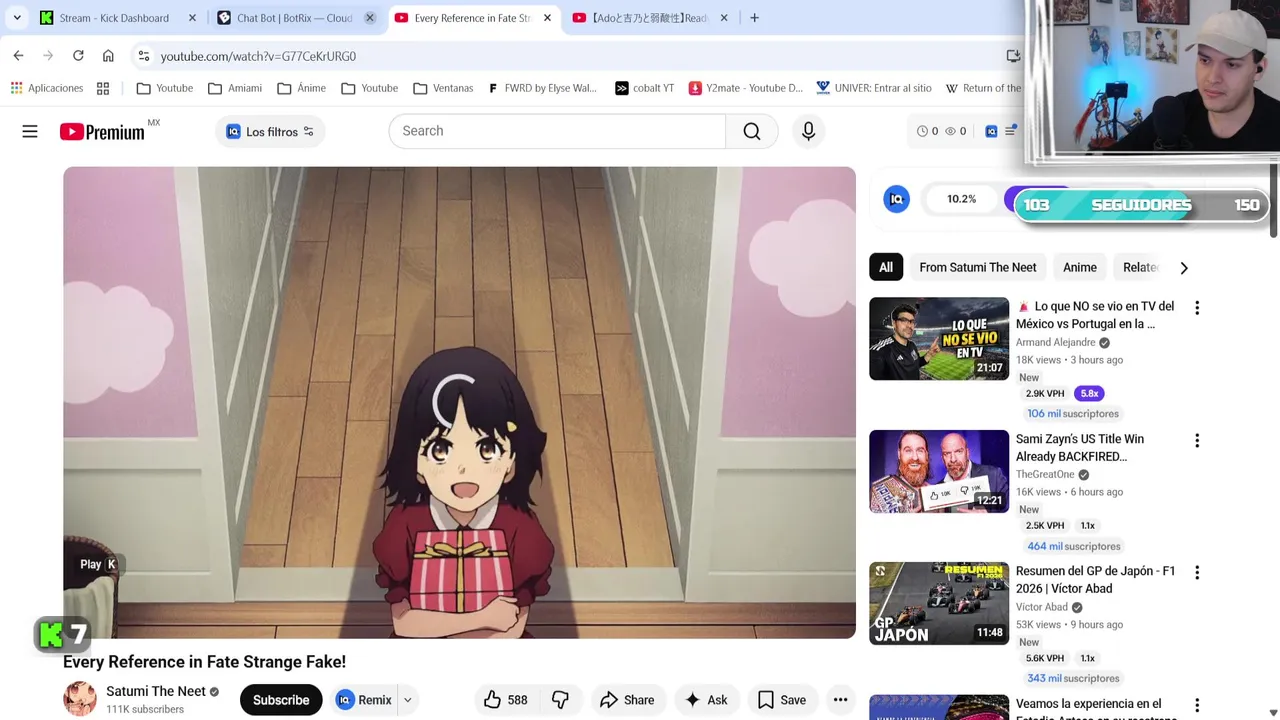Select the Related filter chip
The width and height of the screenshot is (1280, 720).
tap(1140, 267)
